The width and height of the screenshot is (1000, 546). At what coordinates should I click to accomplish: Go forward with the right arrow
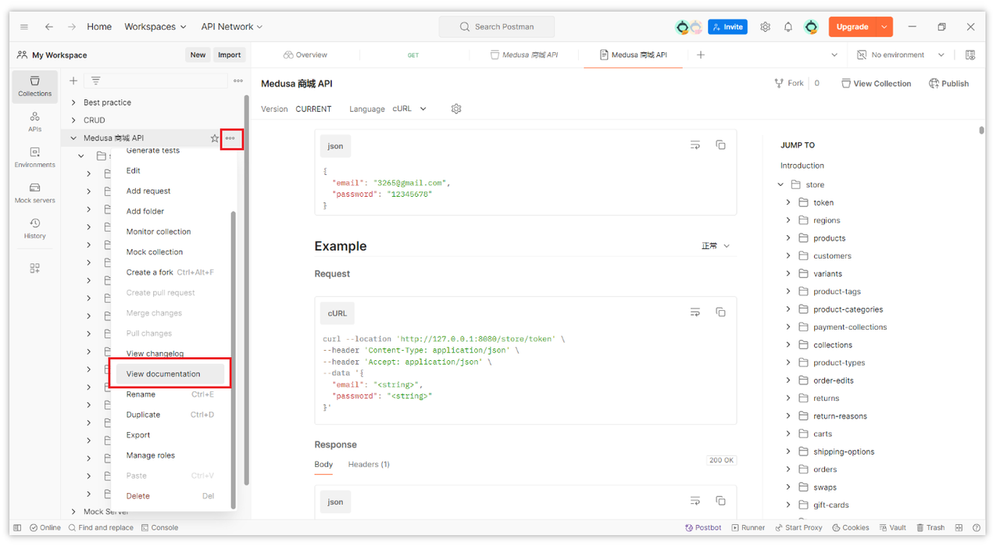[x=71, y=27]
